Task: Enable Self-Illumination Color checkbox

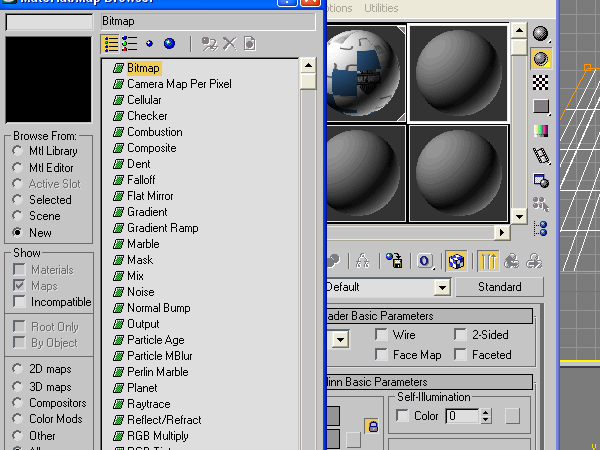Action: 402,416
